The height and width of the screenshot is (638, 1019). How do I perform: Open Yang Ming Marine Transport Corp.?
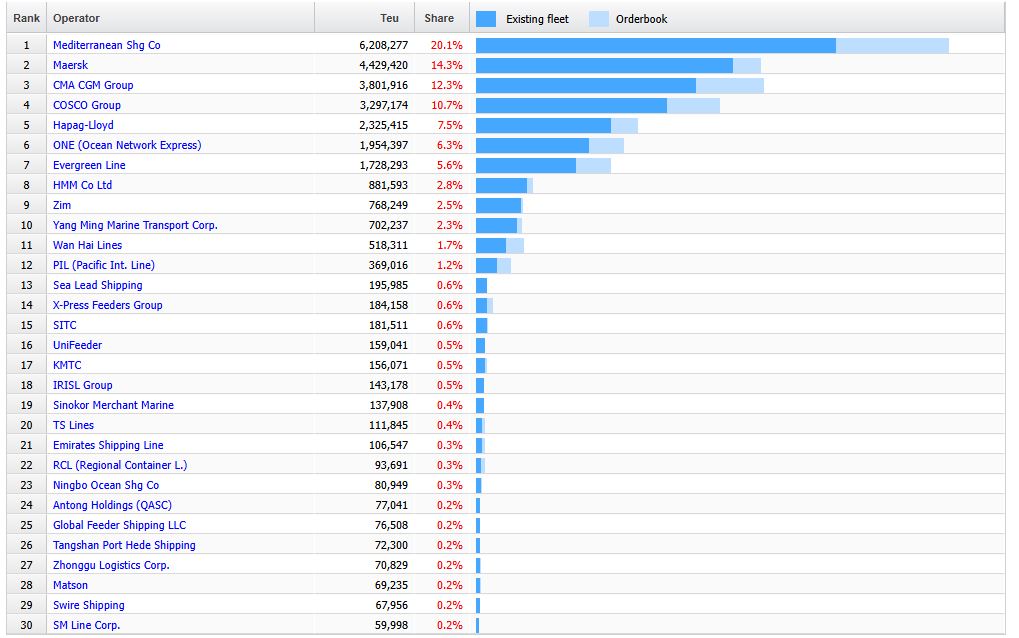pyautogui.click(x=135, y=225)
